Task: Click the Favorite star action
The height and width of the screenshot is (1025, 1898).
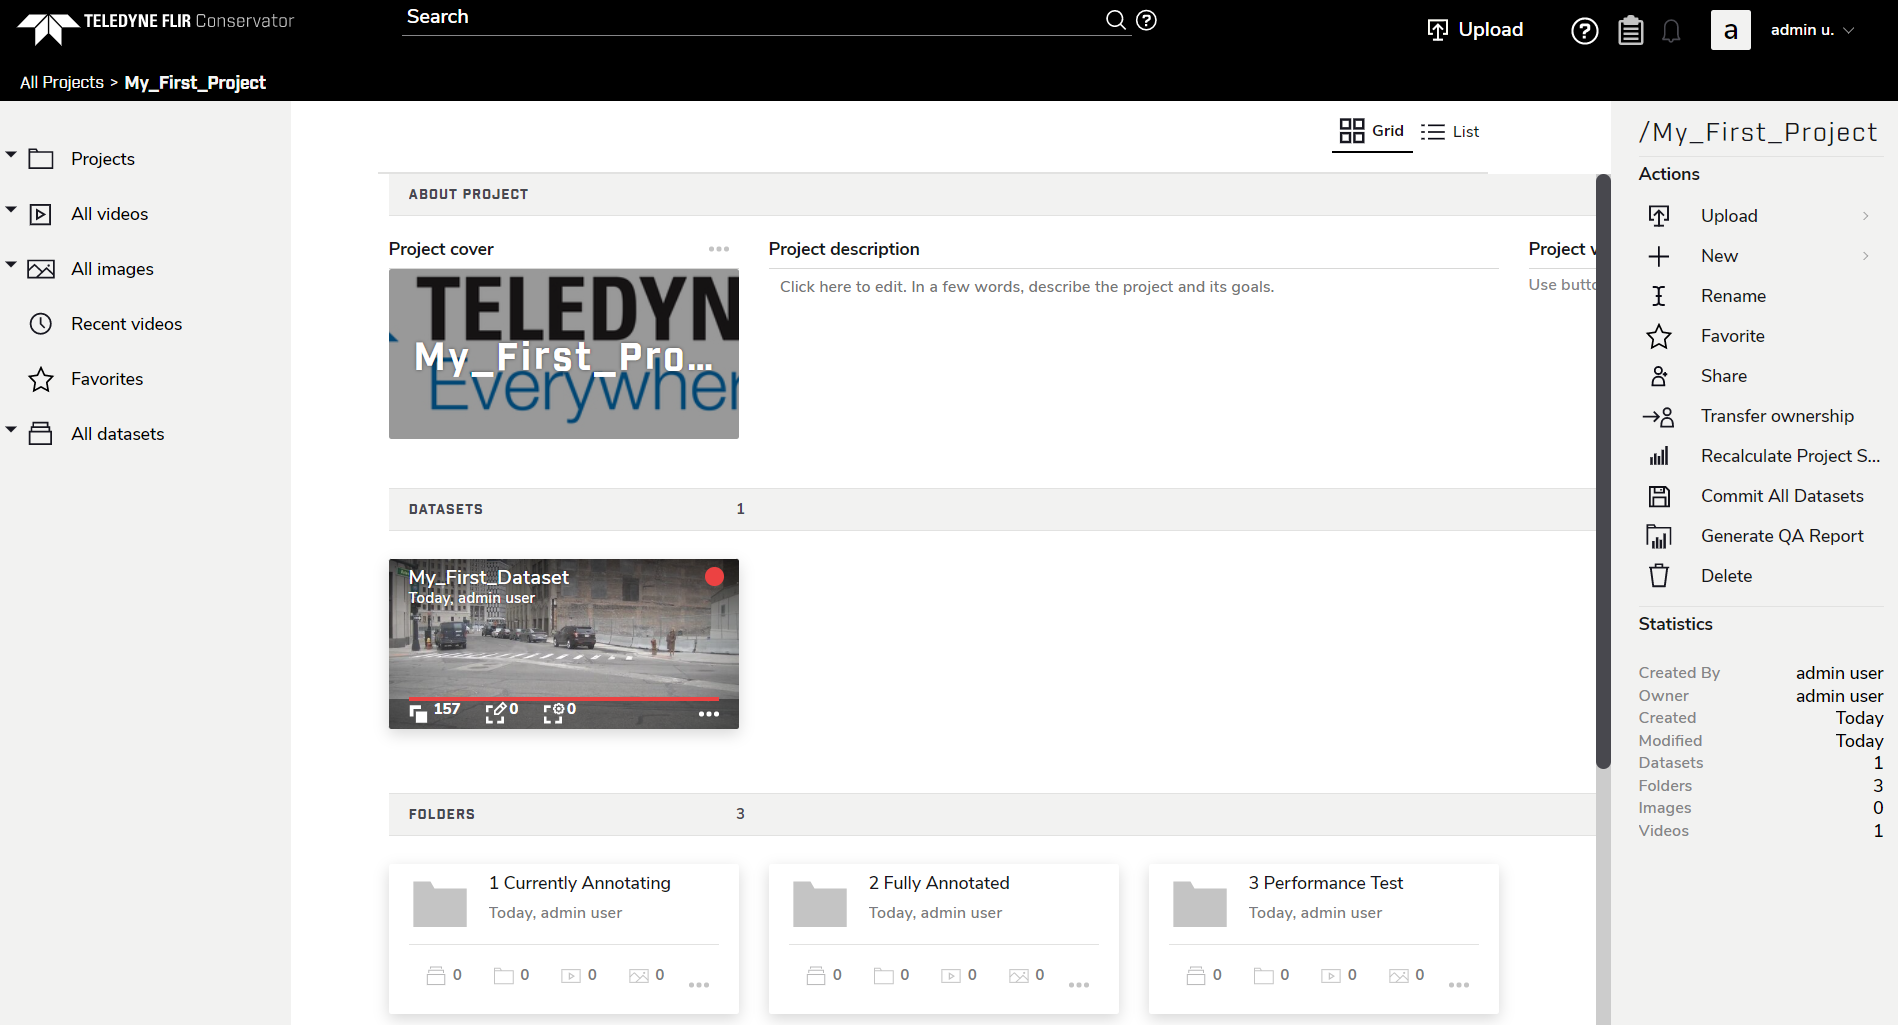Action: coord(1659,336)
